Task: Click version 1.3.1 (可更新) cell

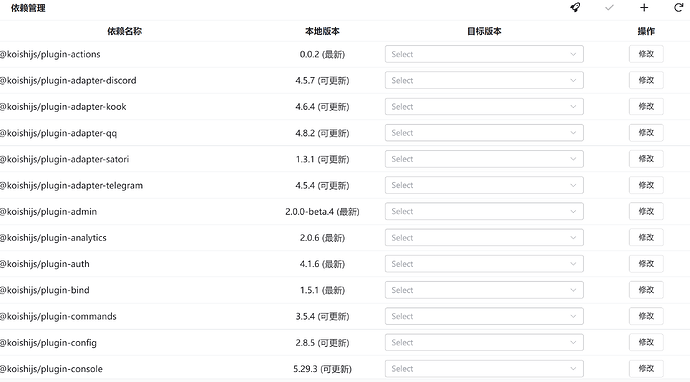Action: pyautogui.click(x=323, y=159)
